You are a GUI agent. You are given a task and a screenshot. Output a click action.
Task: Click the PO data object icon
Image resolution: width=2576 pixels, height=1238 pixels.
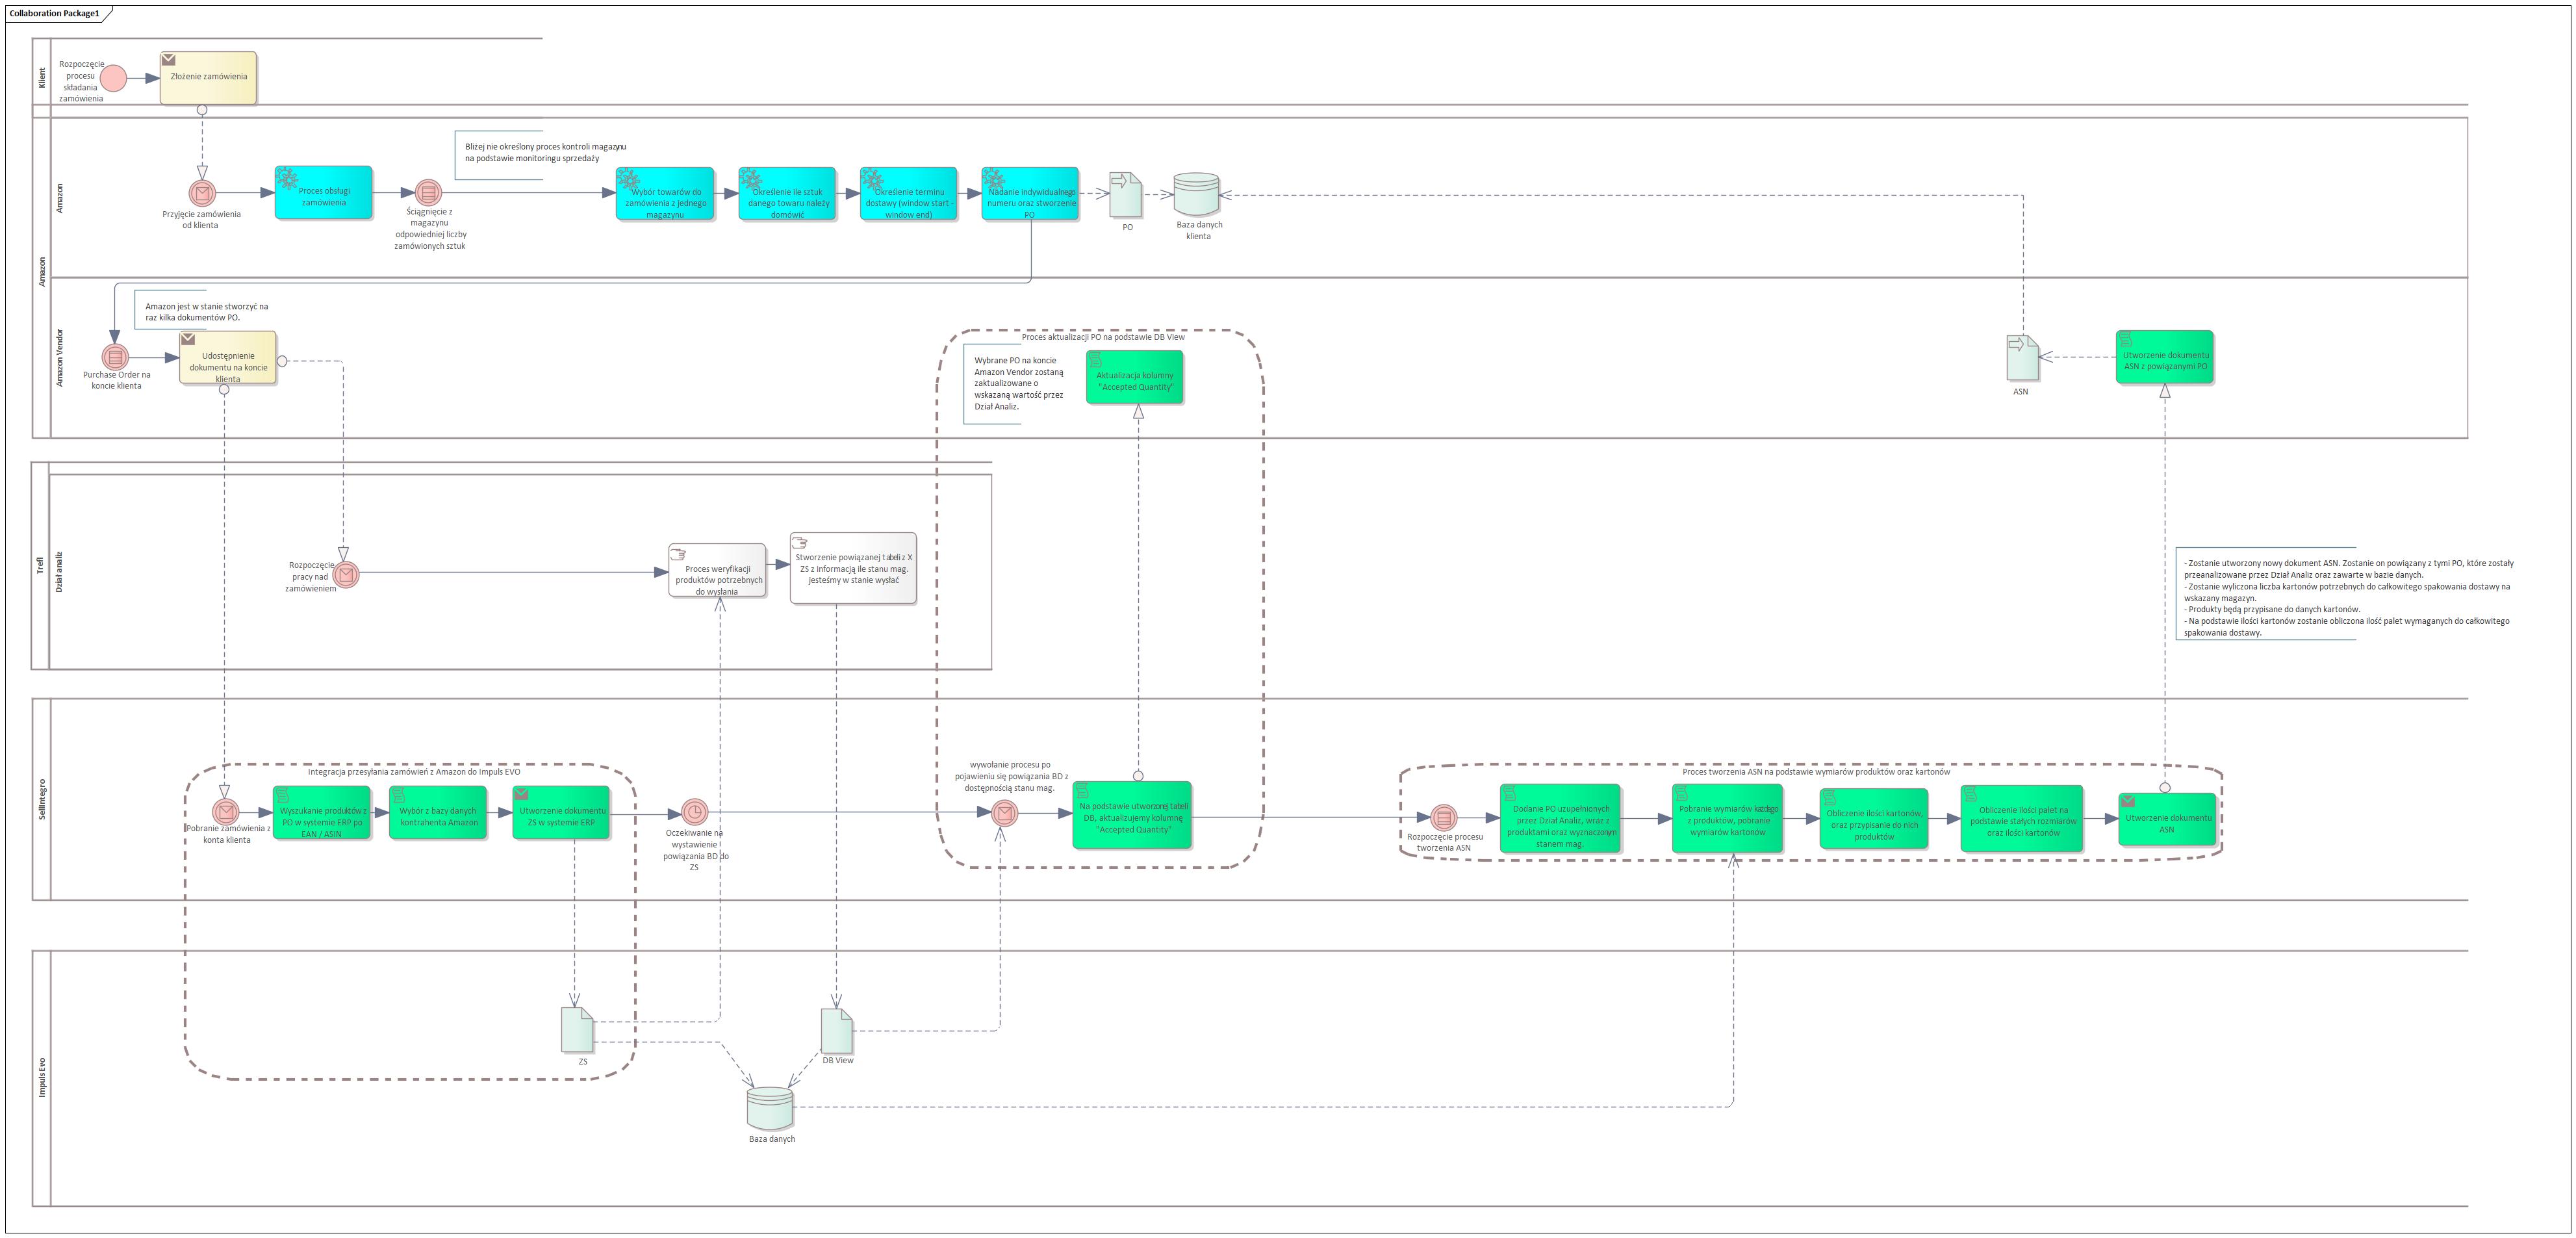coord(1125,195)
